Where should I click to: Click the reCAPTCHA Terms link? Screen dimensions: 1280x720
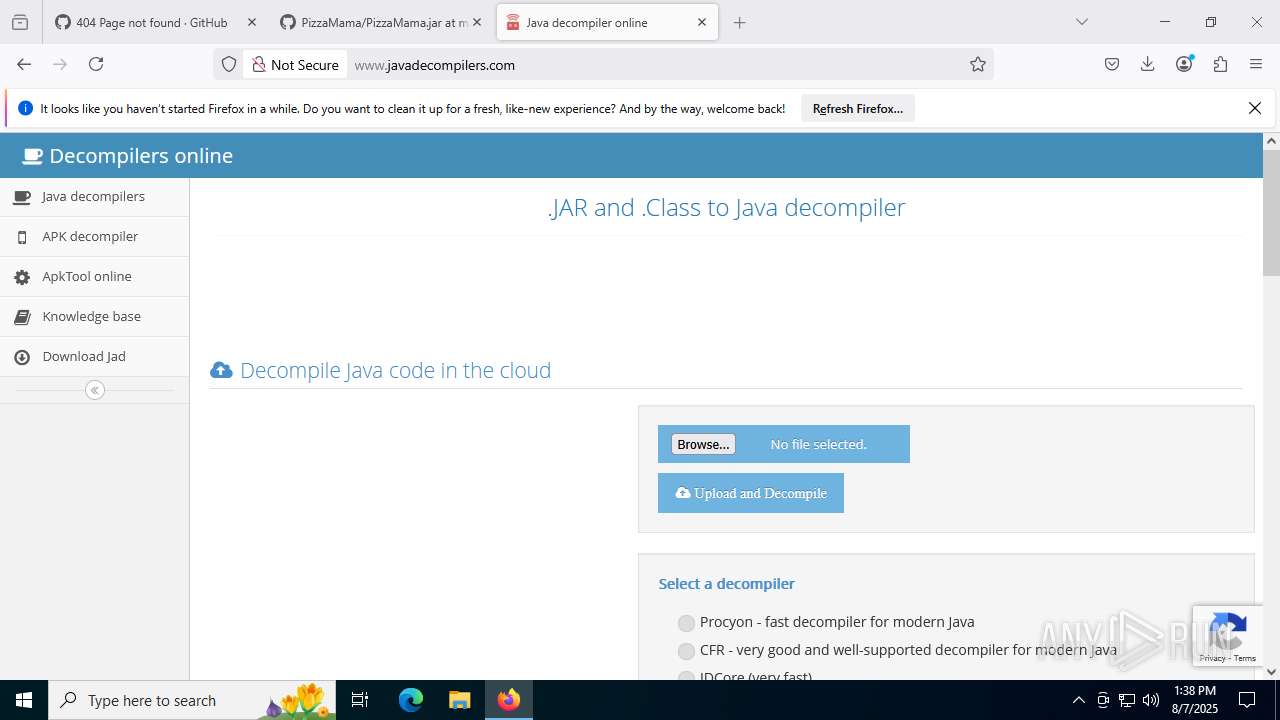click(x=1245, y=658)
